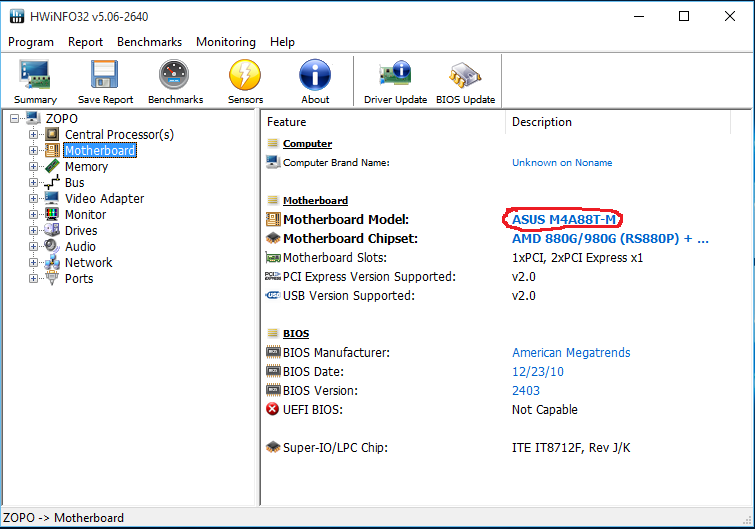The width and height of the screenshot is (755, 529).
Task: Click the BIOS date 12/23/10 link
Action: click(x=537, y=372)
